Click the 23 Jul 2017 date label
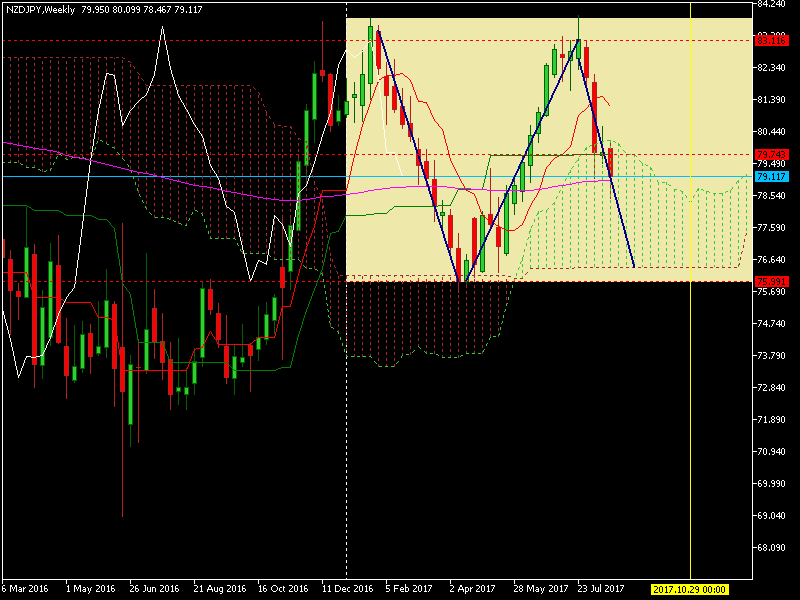 pos(601,589)
